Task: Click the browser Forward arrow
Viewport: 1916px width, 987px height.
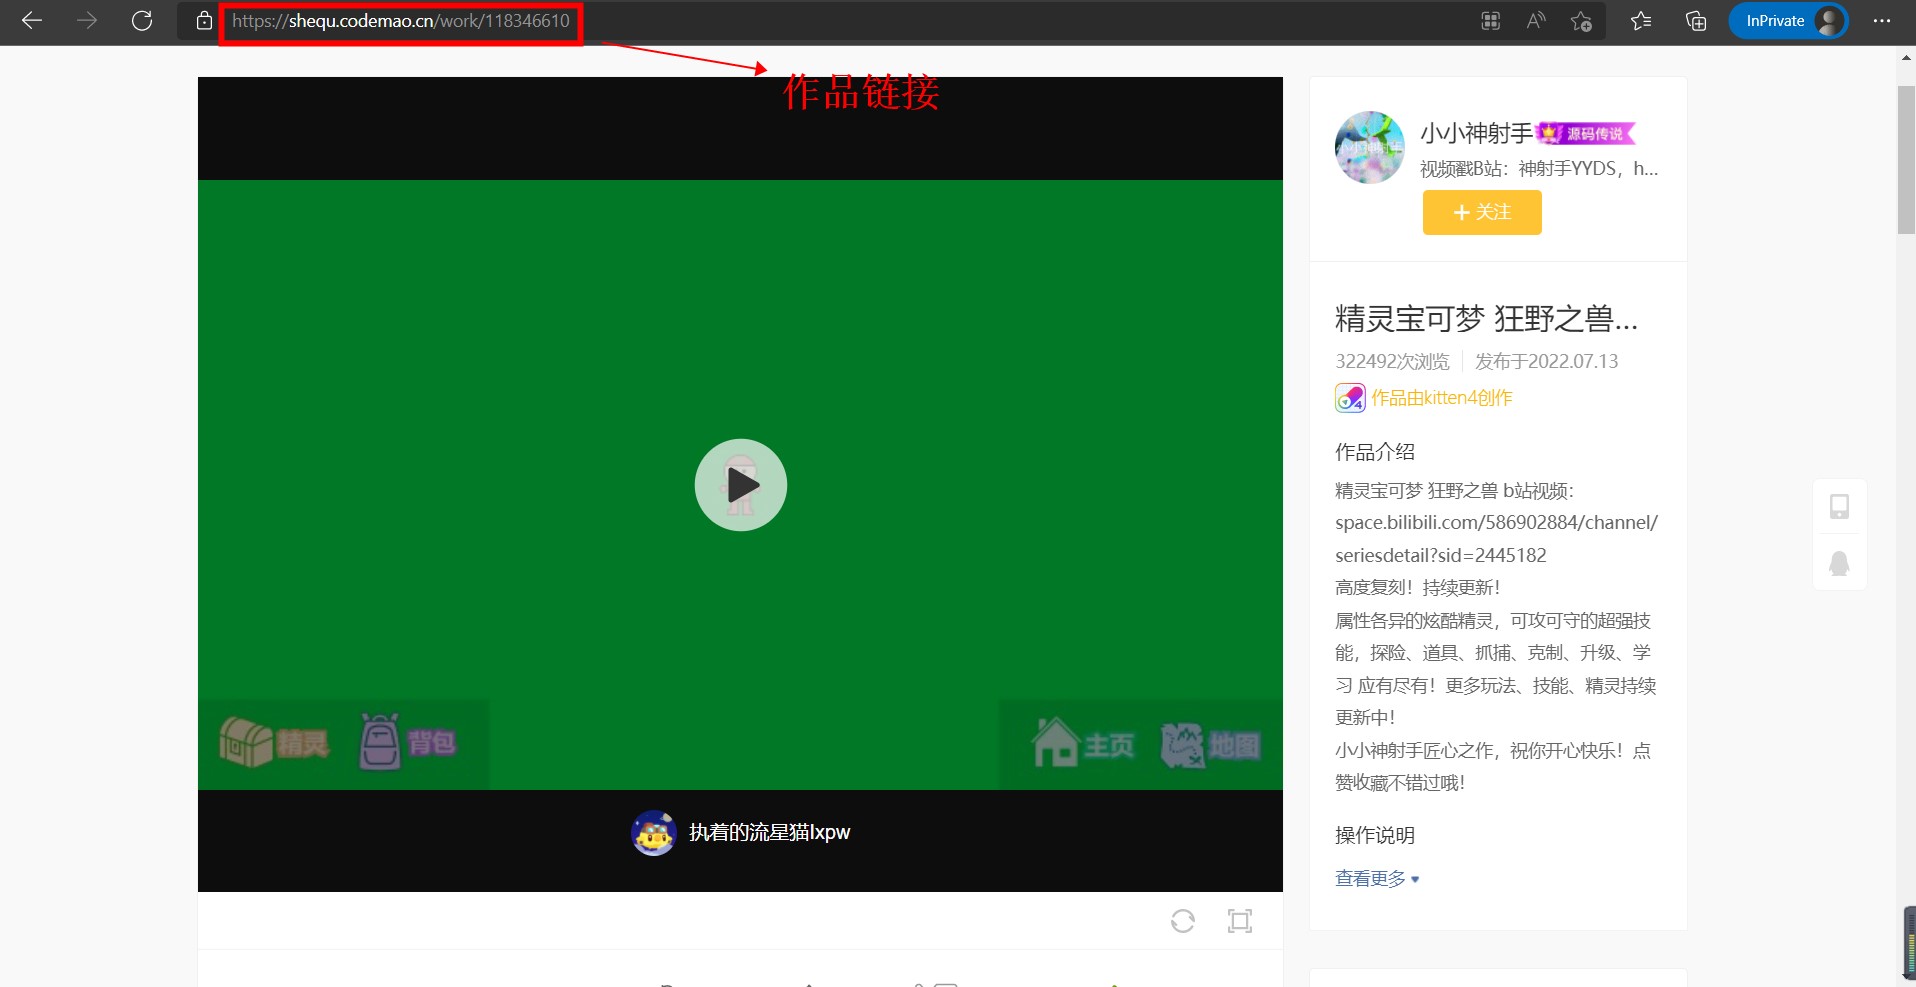Action: tap(87, 20)
